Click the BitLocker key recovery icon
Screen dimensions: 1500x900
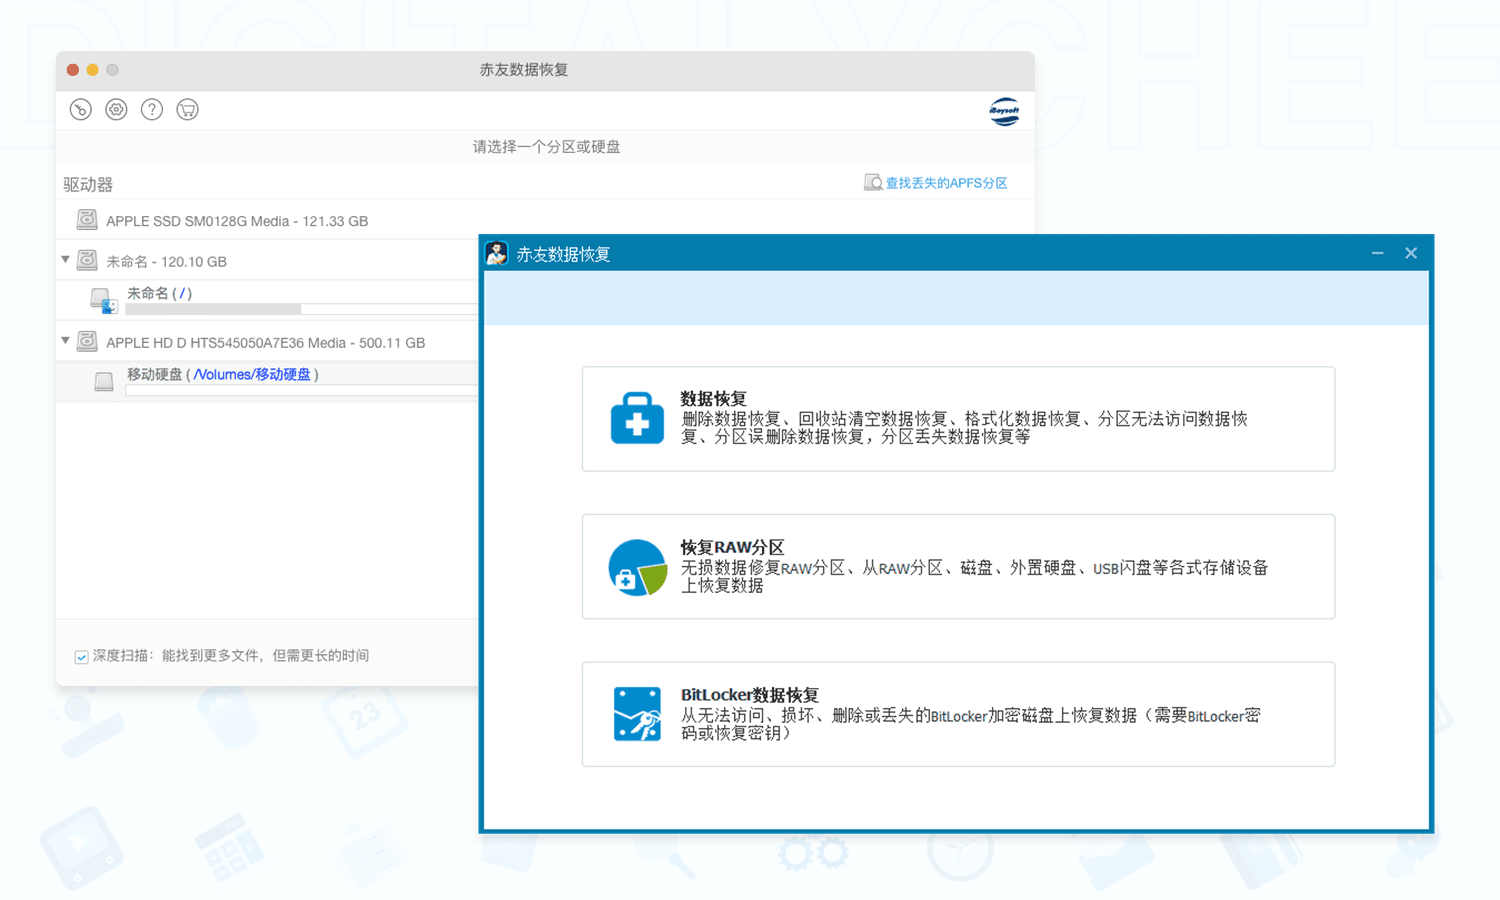click(637, 714)
